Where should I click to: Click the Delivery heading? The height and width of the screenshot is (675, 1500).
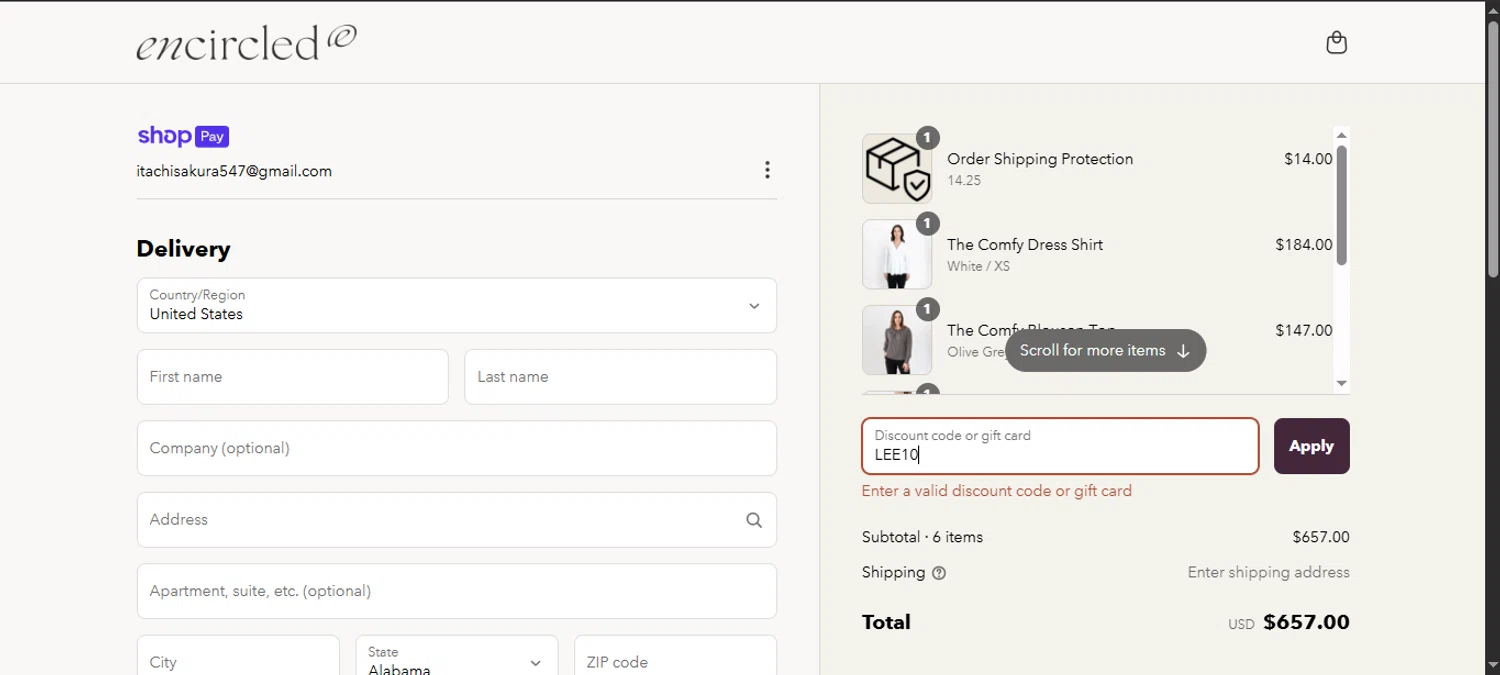tap(184, 249)
